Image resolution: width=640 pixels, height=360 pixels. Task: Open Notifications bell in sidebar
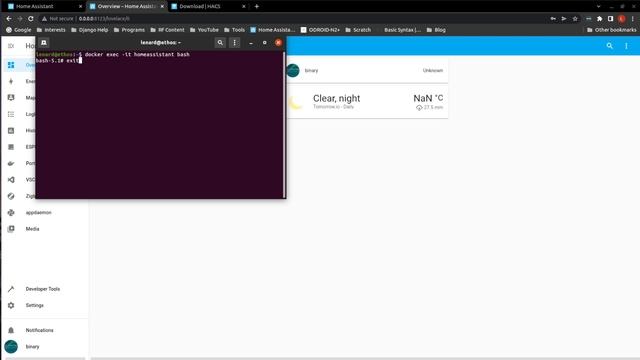tap(11, 330)
